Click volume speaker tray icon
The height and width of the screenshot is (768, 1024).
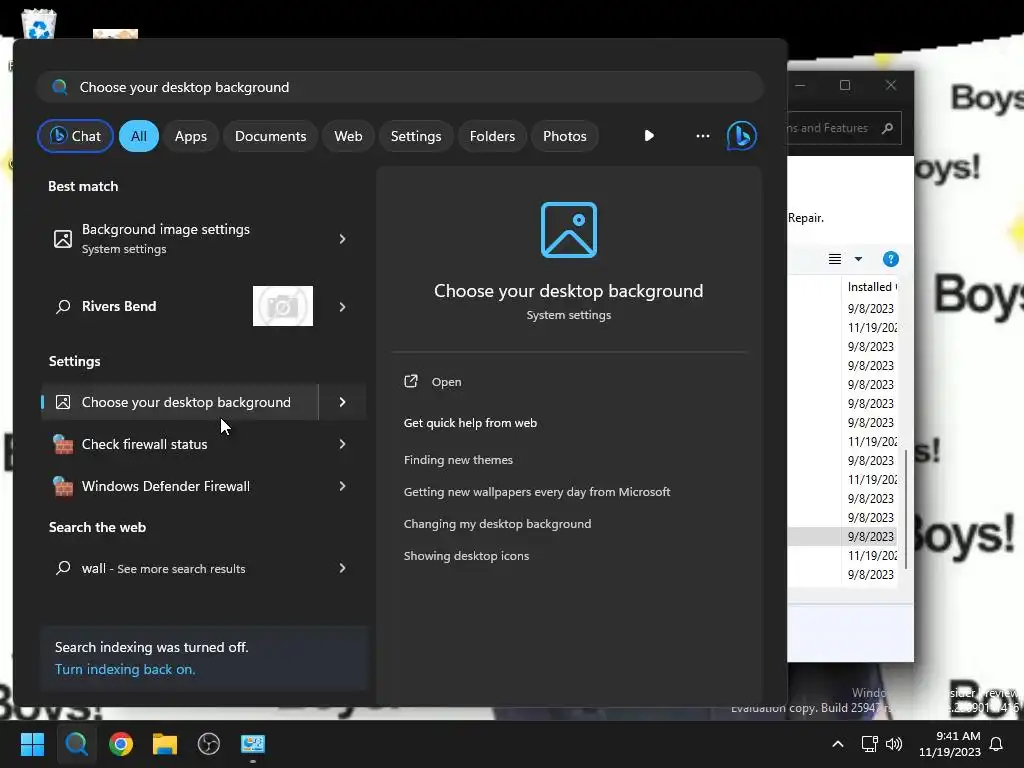click(894, 744)
